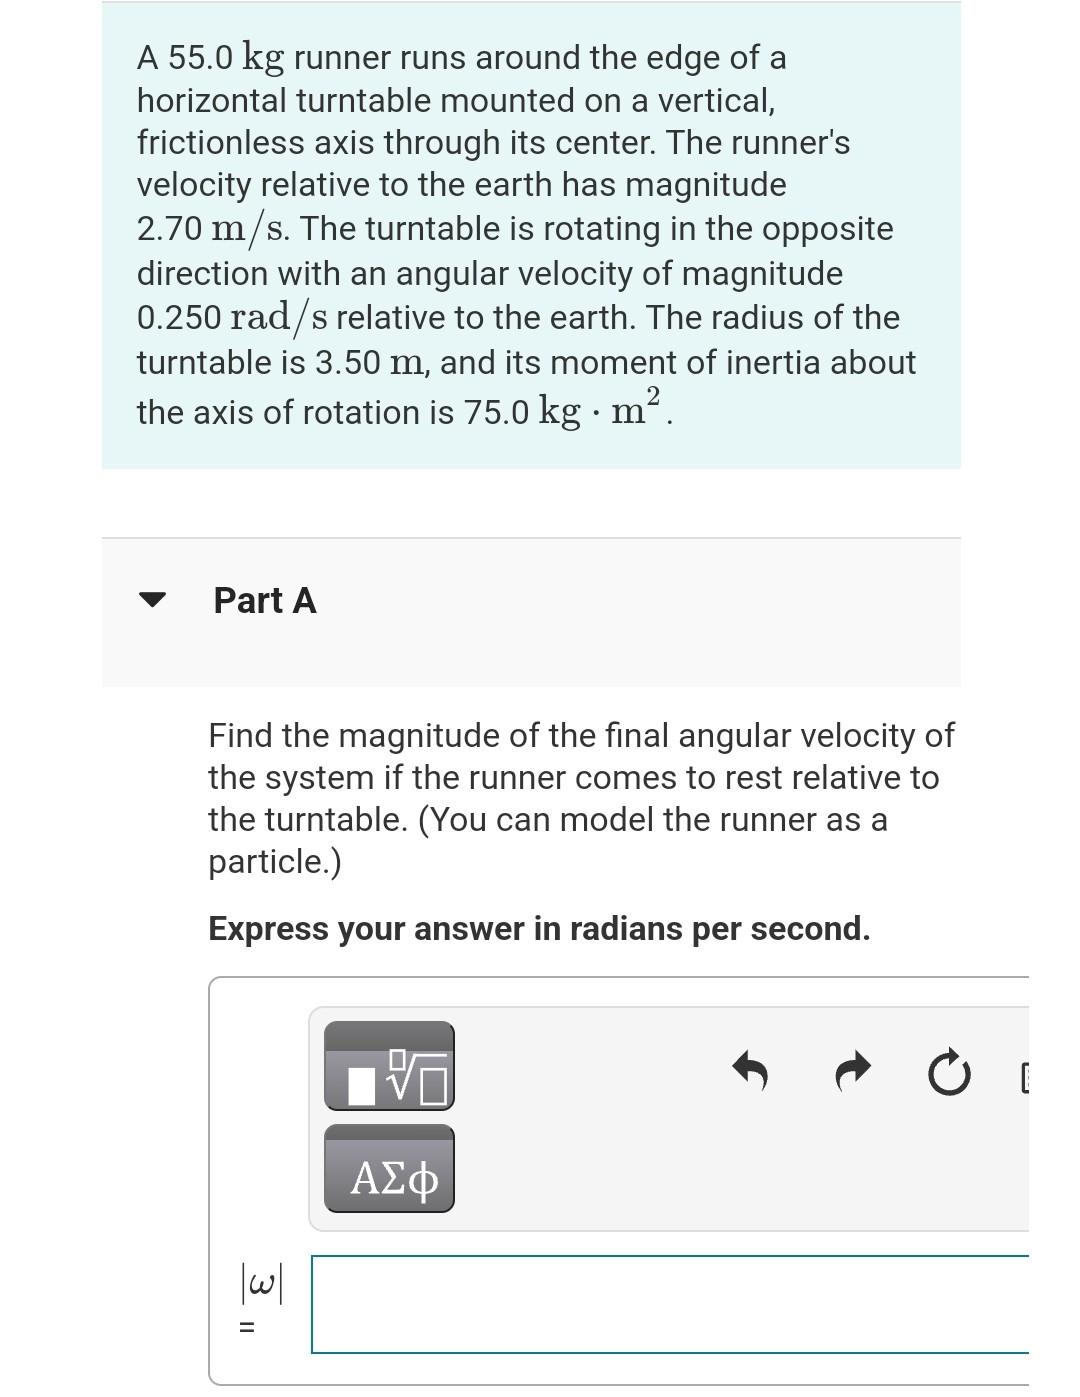Undo the last answer edit
Screen dimensions: 1080x1397
750,1072
